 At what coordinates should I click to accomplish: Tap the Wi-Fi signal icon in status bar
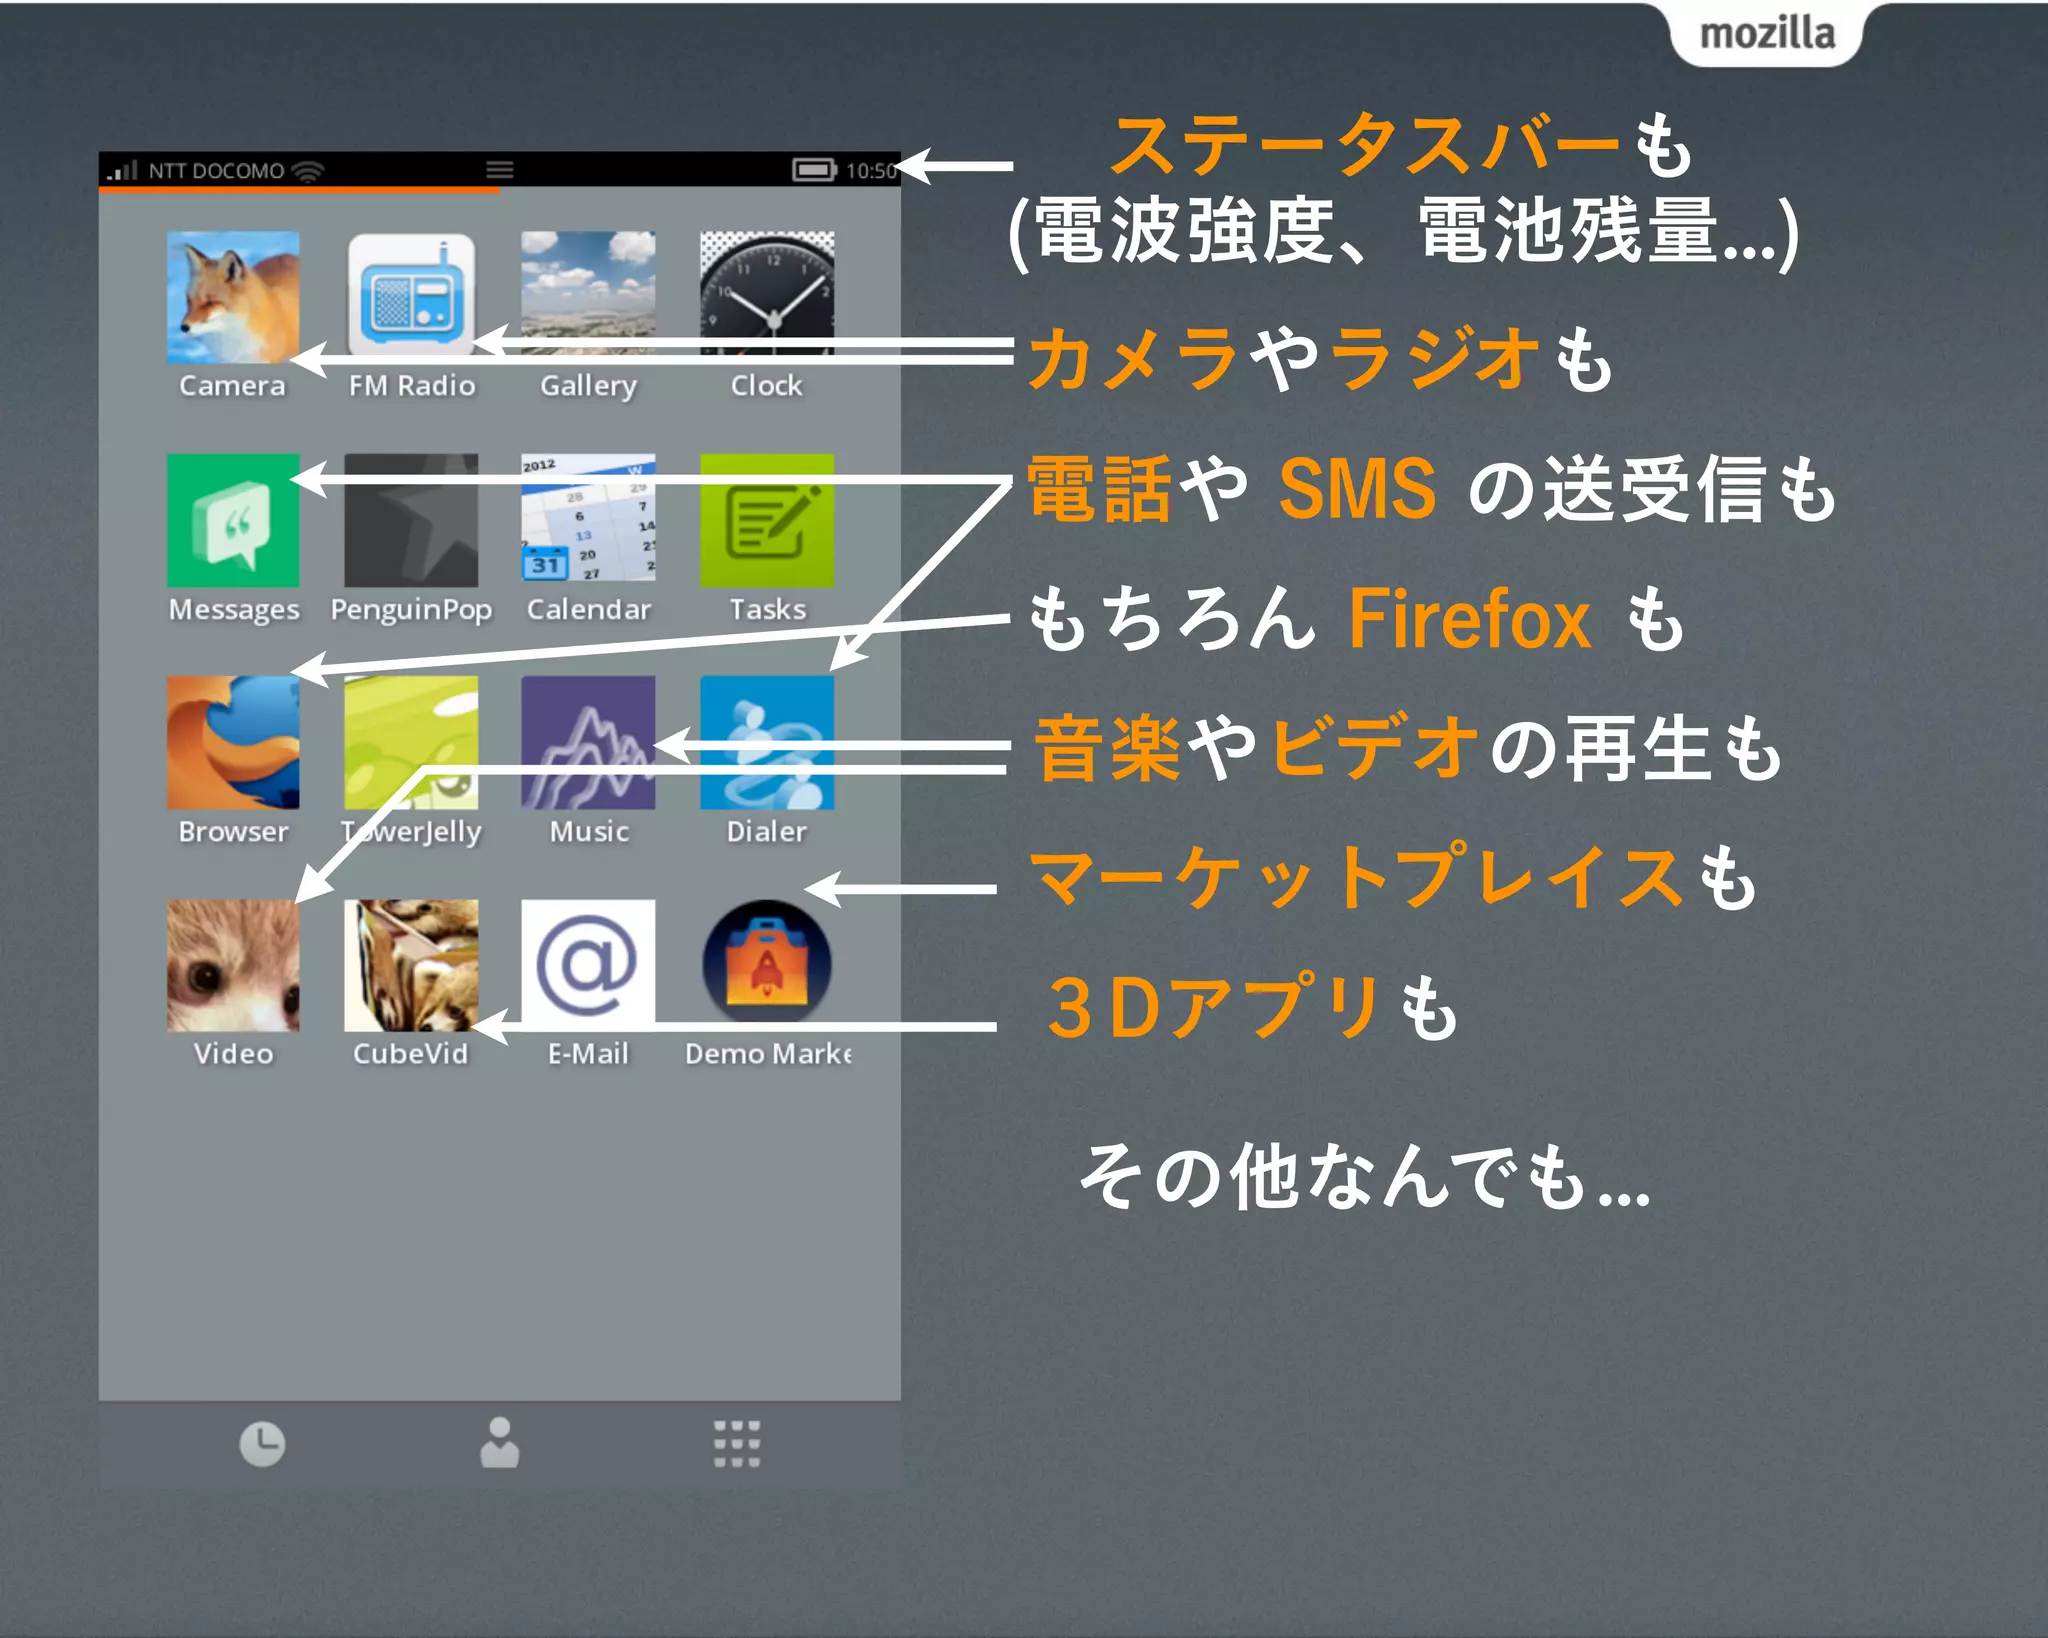click(308, 171)
